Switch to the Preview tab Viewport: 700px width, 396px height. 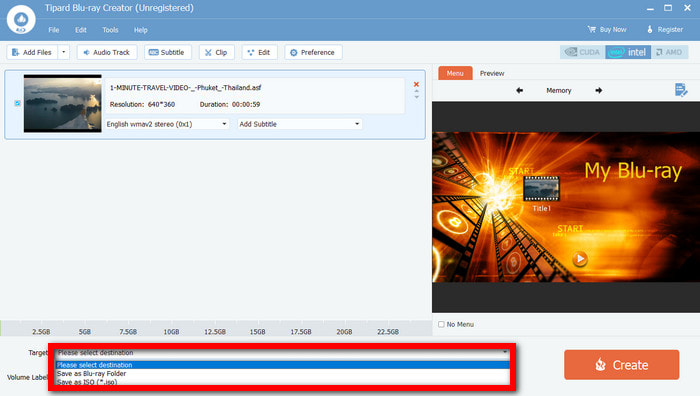(492, 73)
